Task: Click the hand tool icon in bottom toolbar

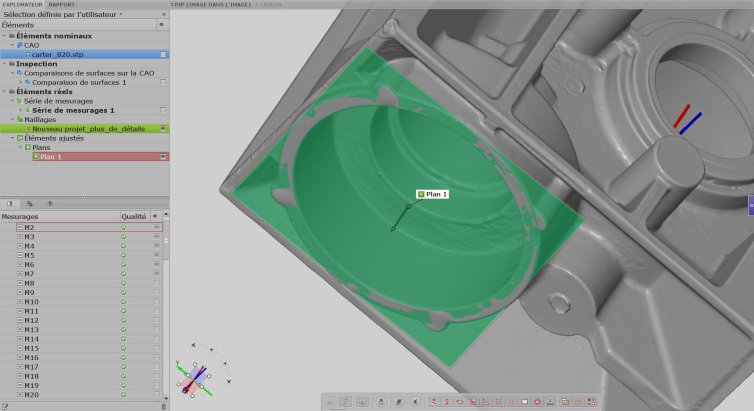Action: coord(381,401)
